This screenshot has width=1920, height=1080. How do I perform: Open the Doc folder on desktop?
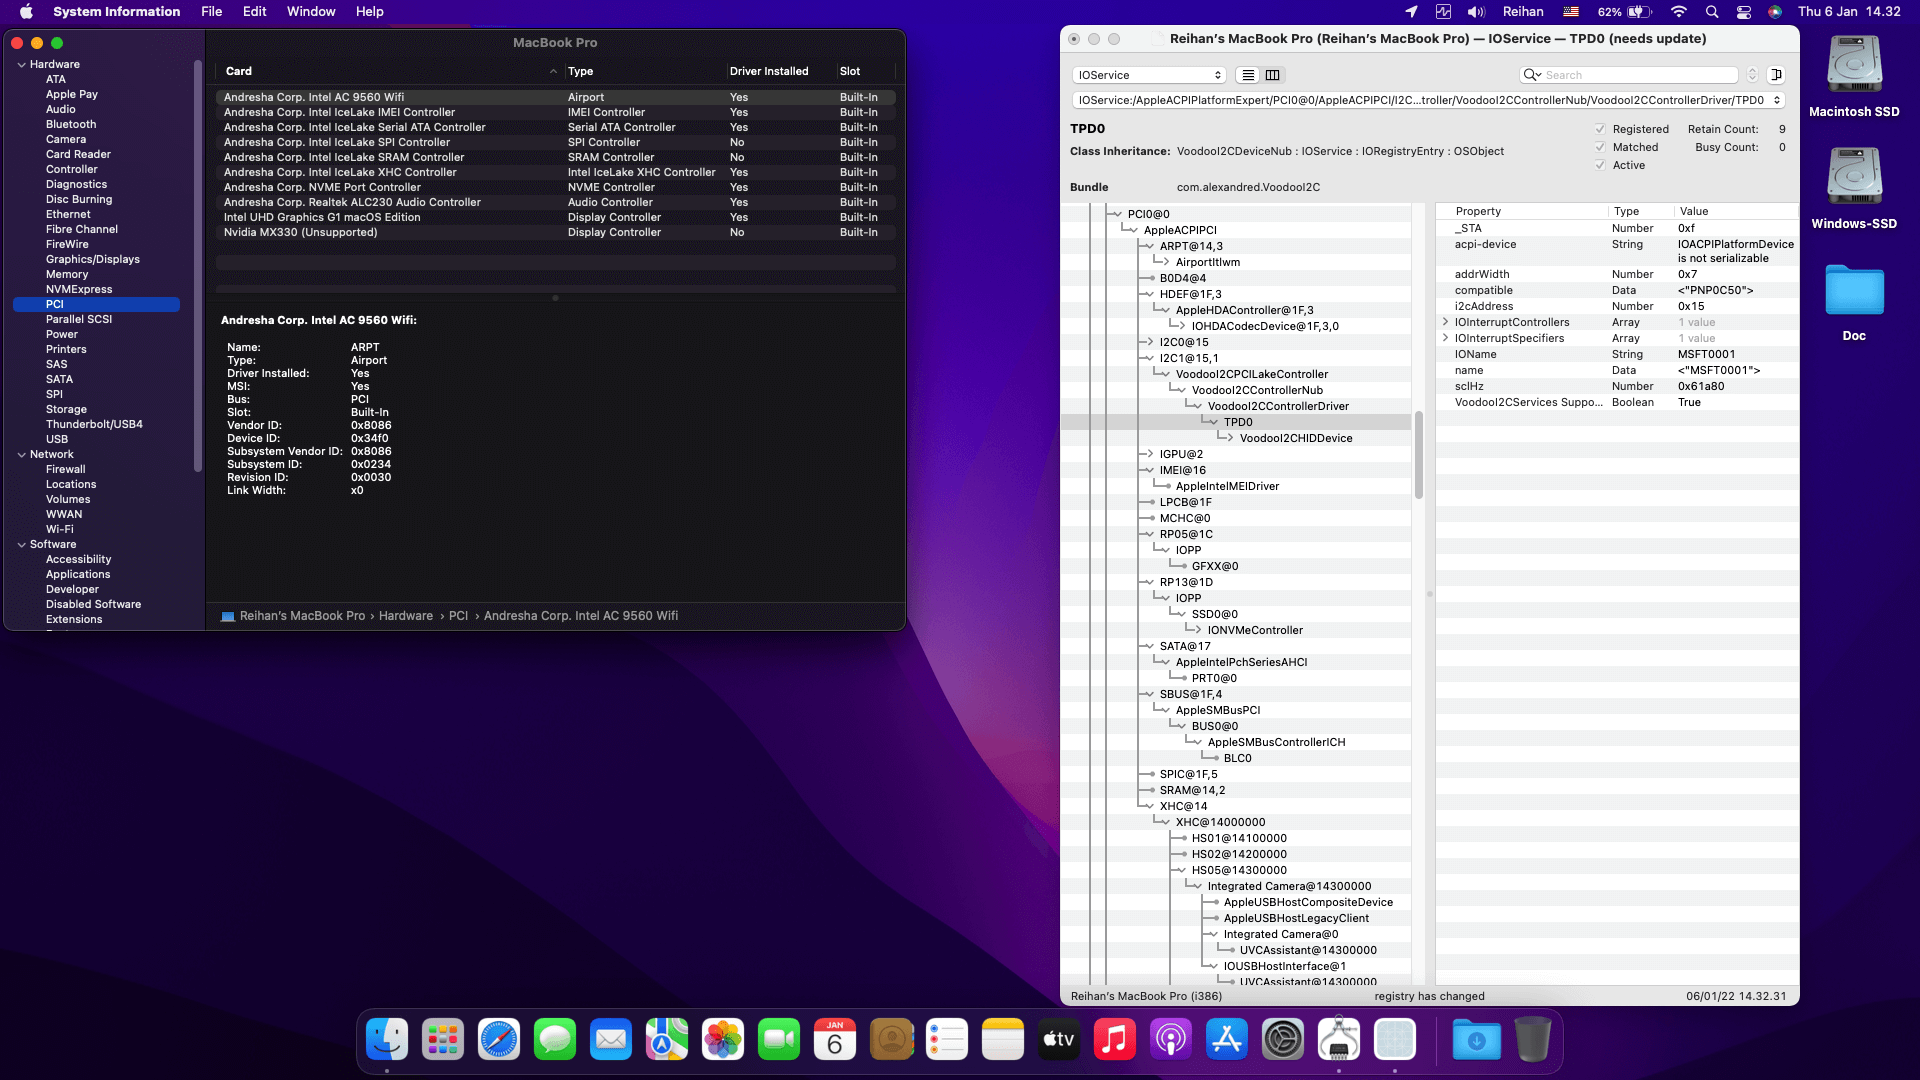[1854, 291]
